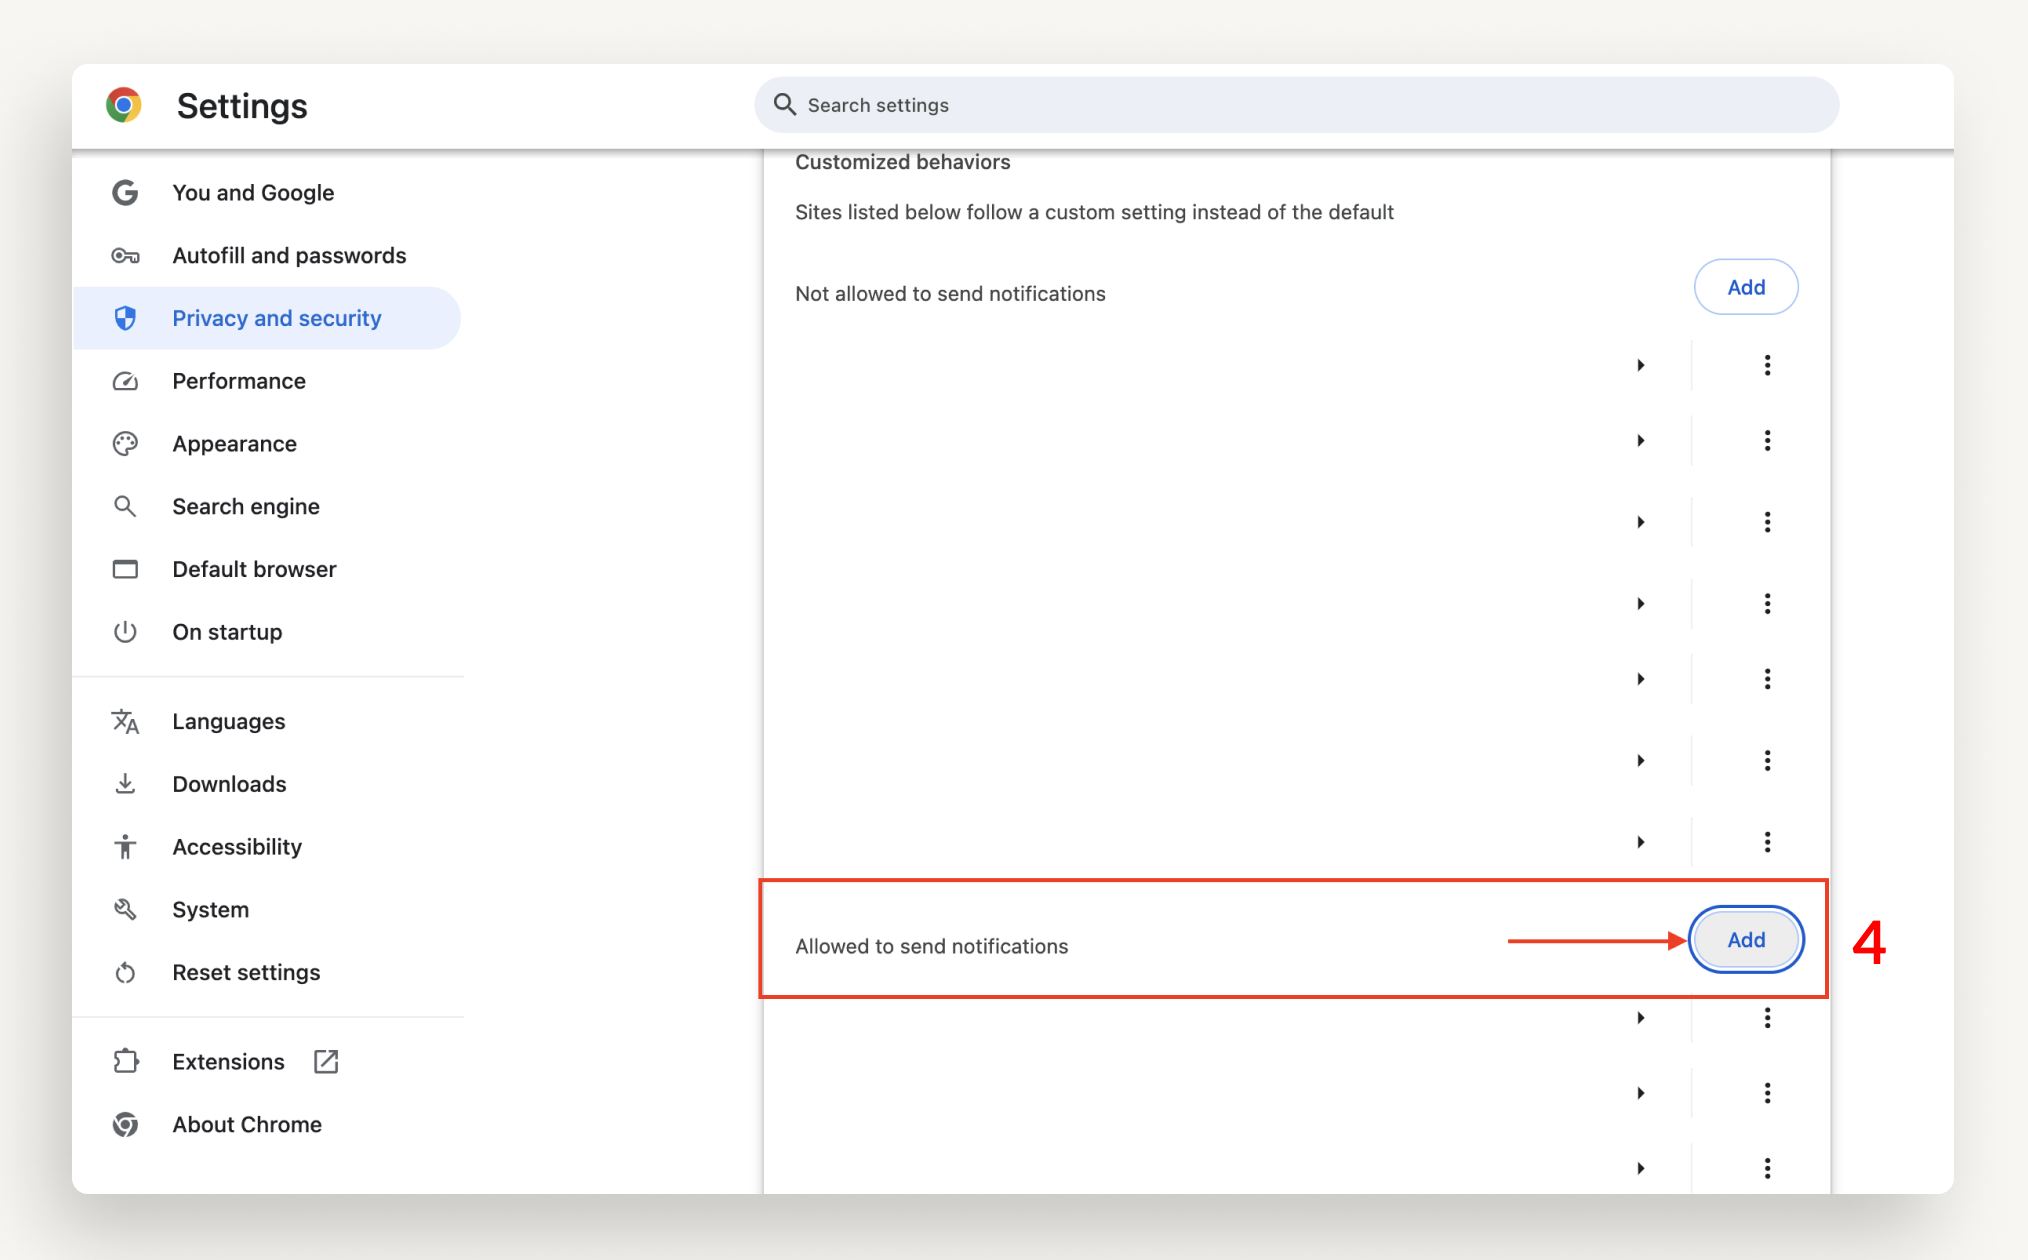Open Appearance via the palette icon
Image resolution: width=2028 pixels, height=1260 pixels.
[125, 443]
